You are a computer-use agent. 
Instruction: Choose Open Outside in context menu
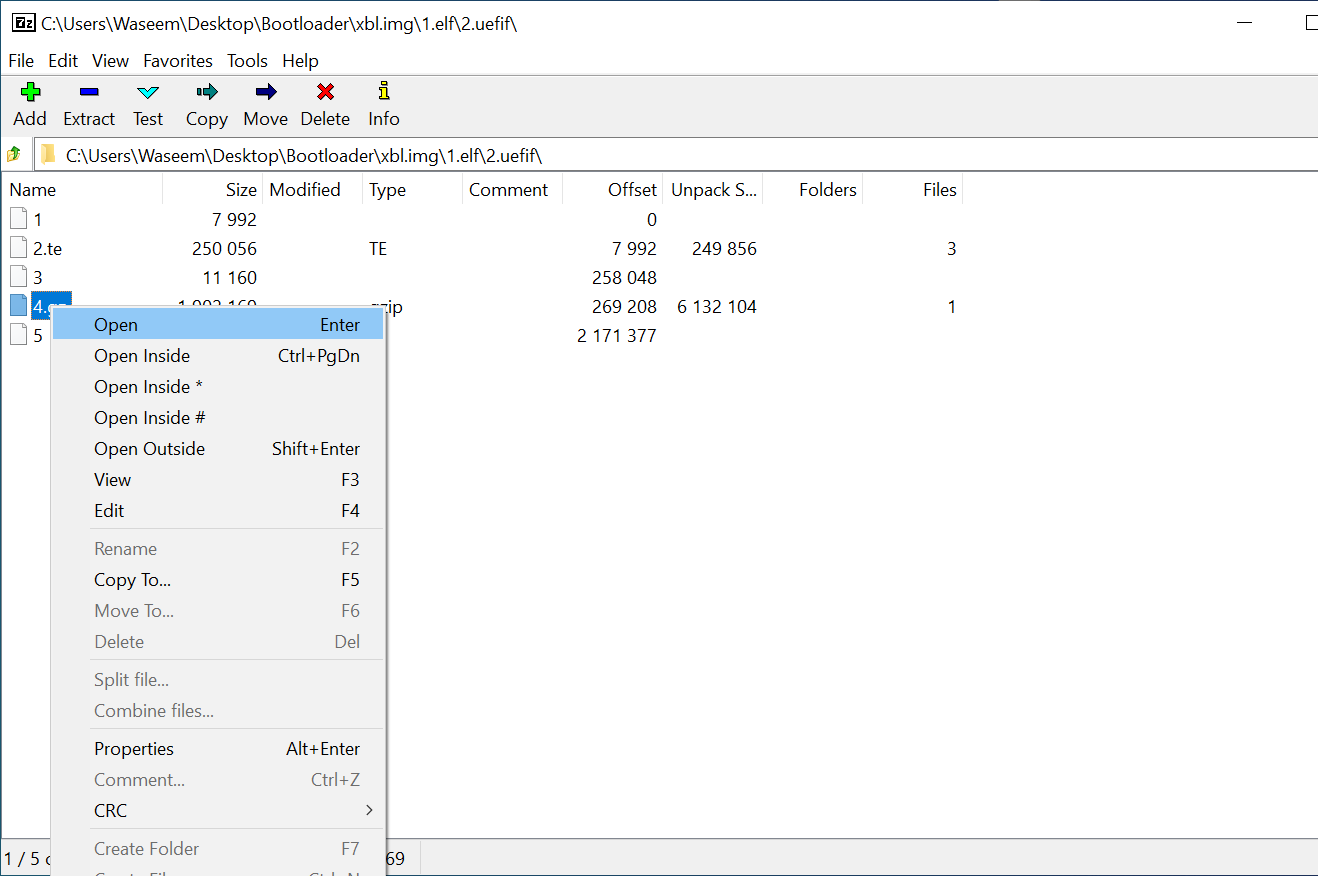coord(218,448)
